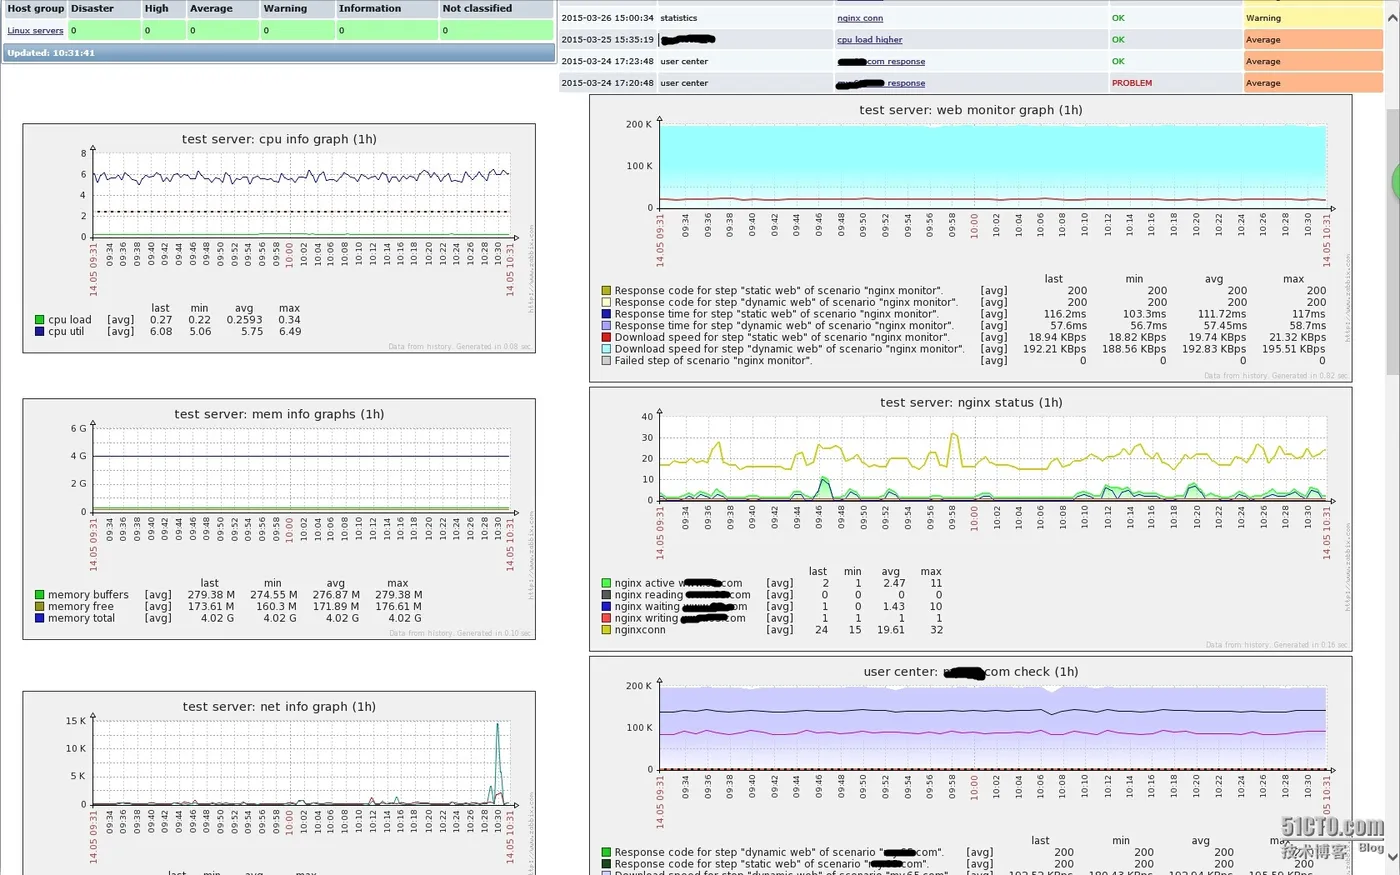
Task: Click the green cpu load legend swatch
Action: pyautogui.click(x=40, y=320)
